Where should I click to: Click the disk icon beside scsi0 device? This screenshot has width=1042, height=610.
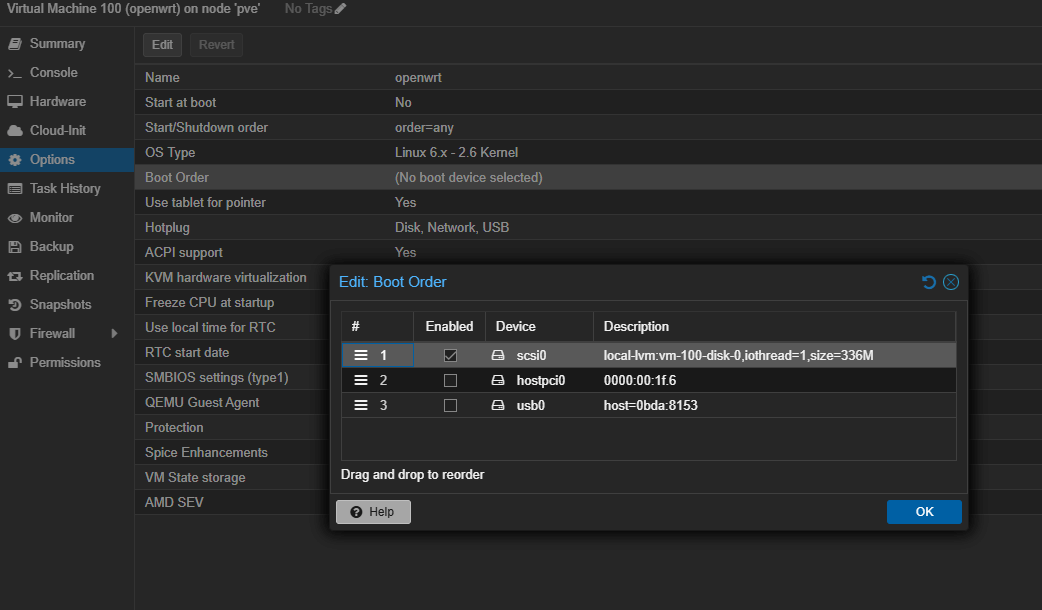498,355
